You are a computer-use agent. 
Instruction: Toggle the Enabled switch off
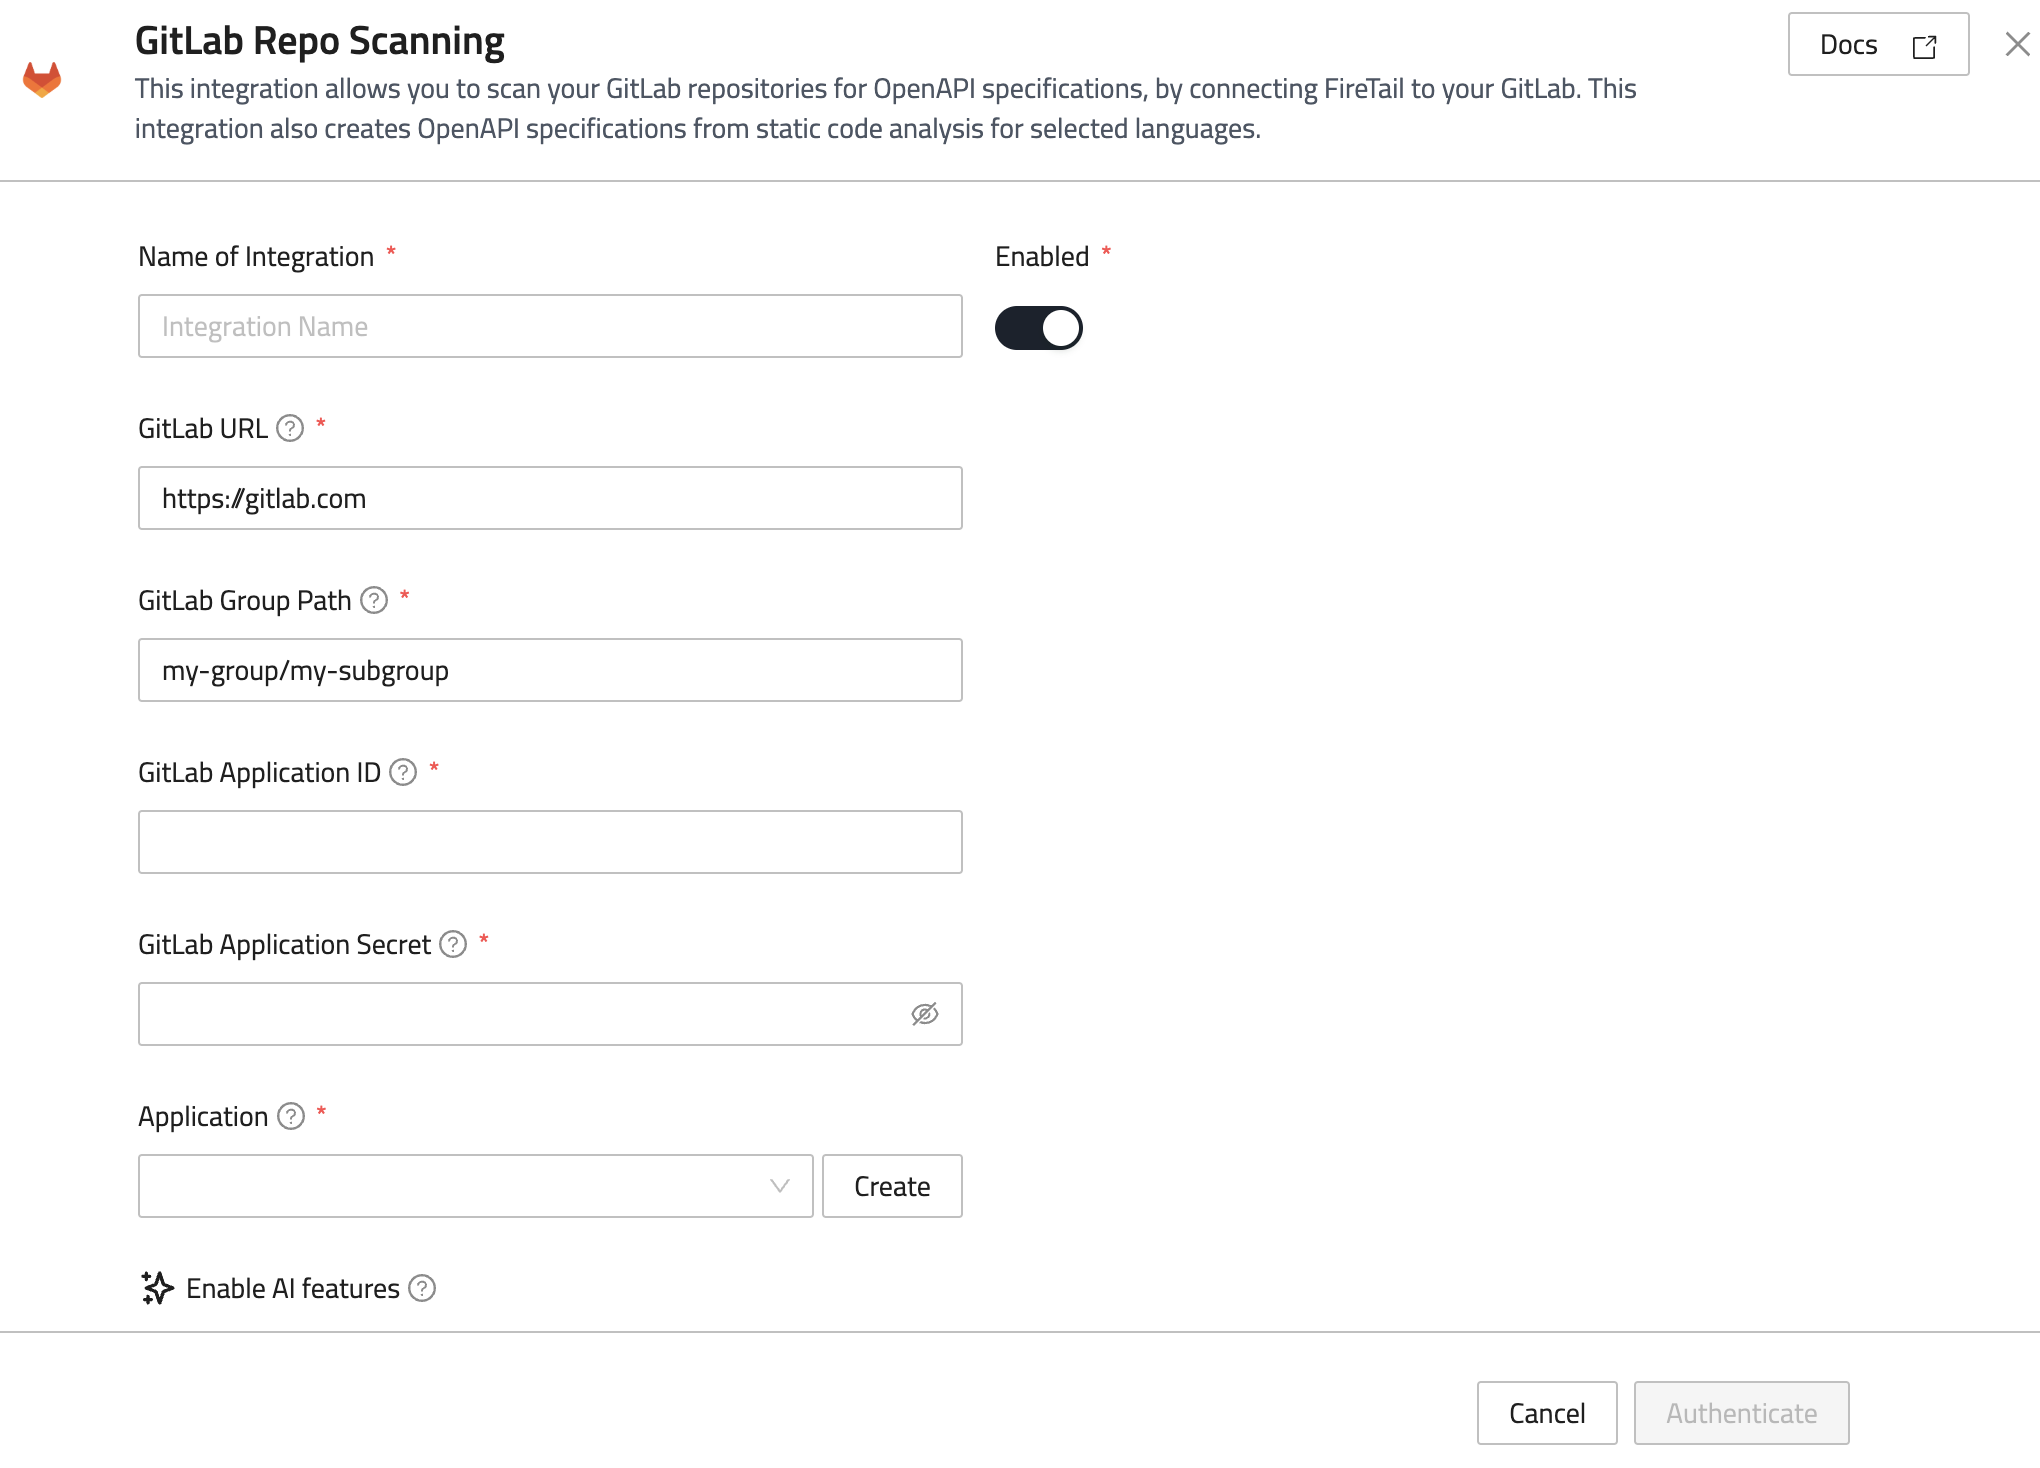tap(1038, 328)
